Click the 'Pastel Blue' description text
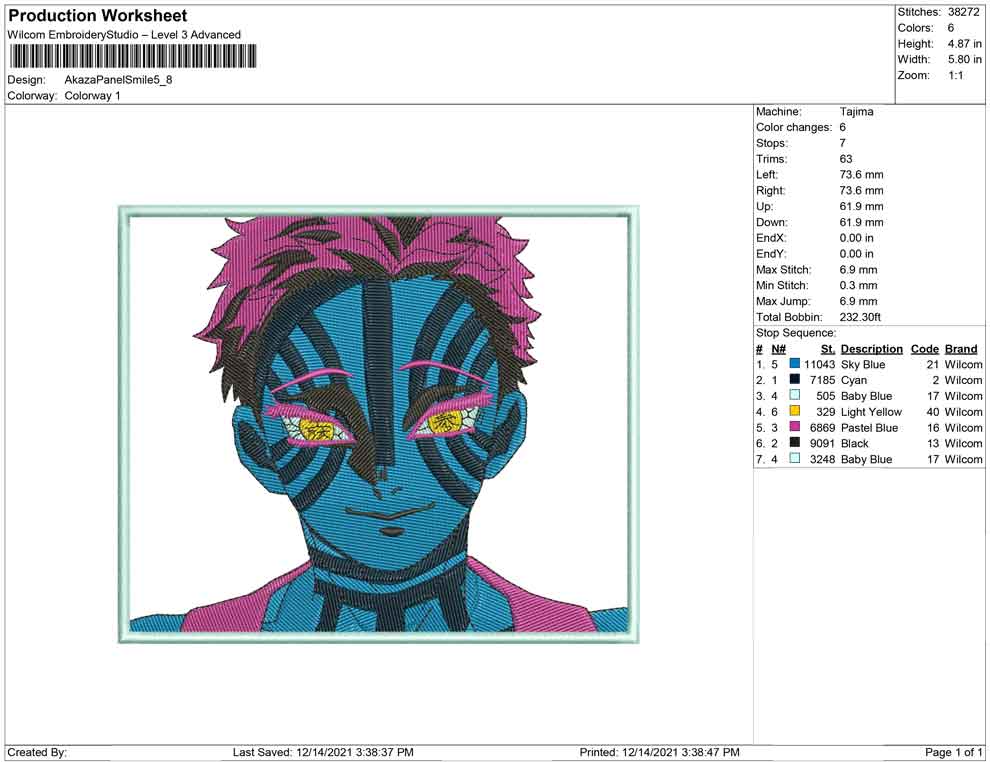This screenshot has height=762, width=990. coord(869,427)
